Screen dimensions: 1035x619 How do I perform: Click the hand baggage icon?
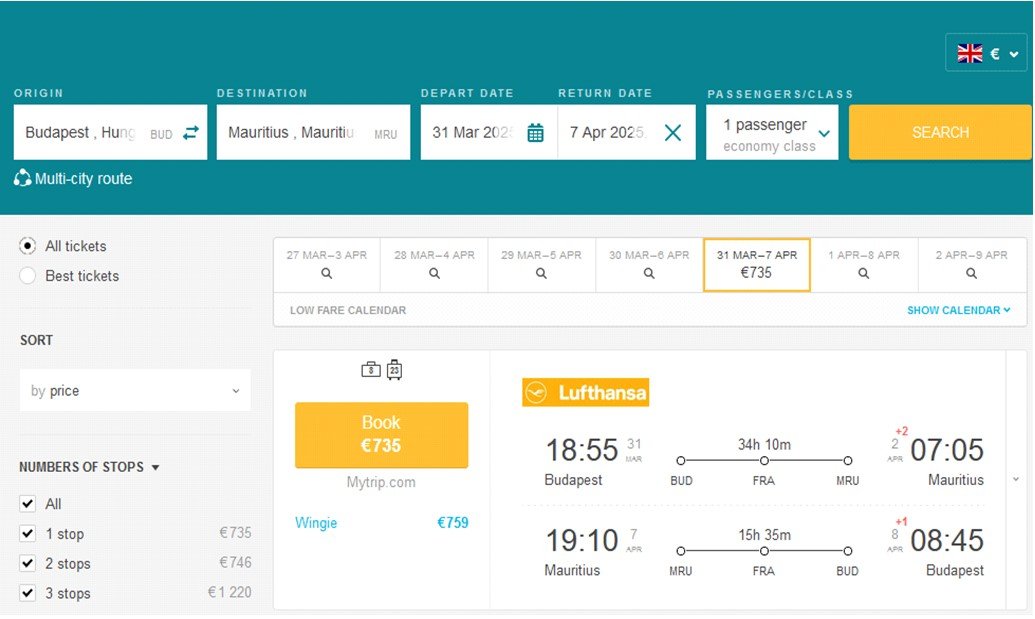point(371,370)
